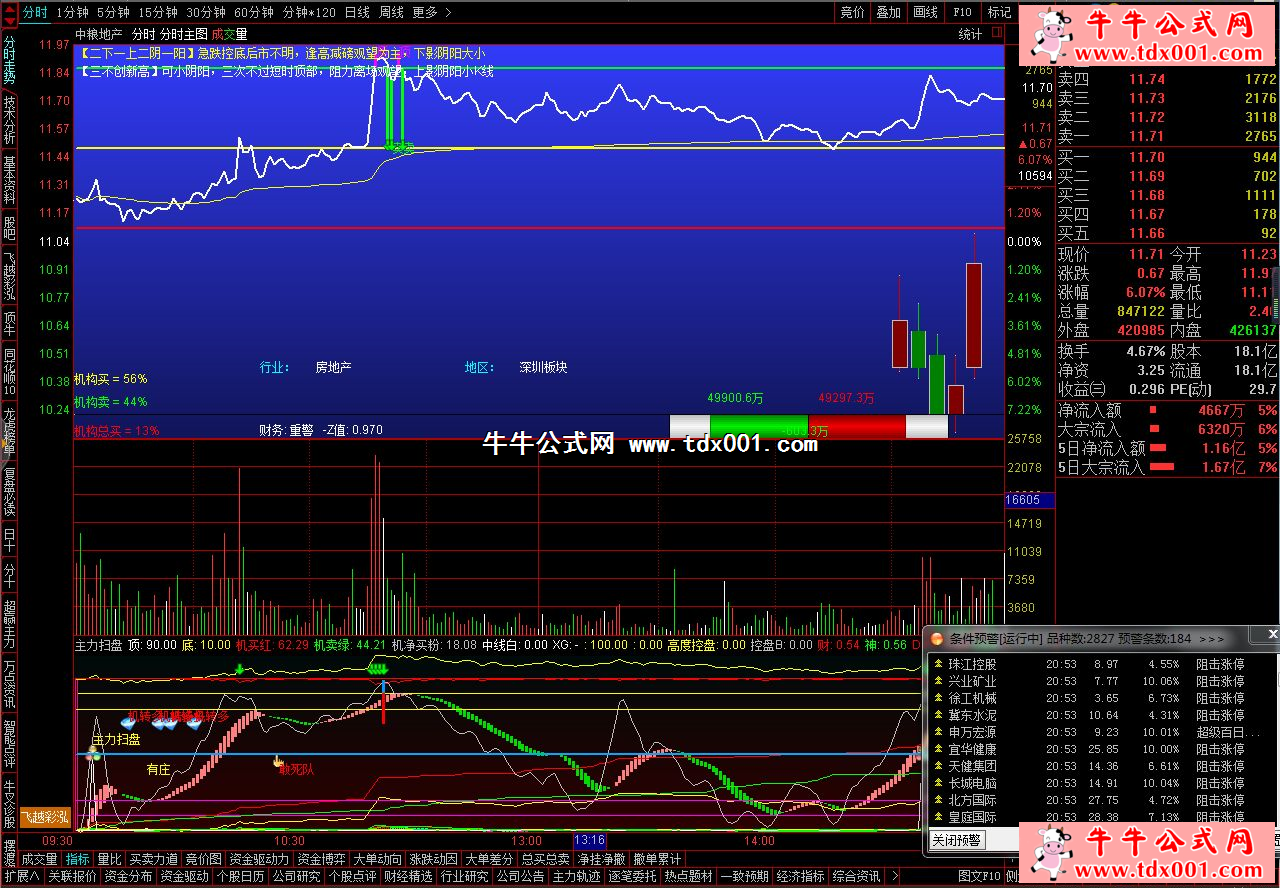Select the 珠江控股 alert row
The image size is (1280, 888).
1101,664
